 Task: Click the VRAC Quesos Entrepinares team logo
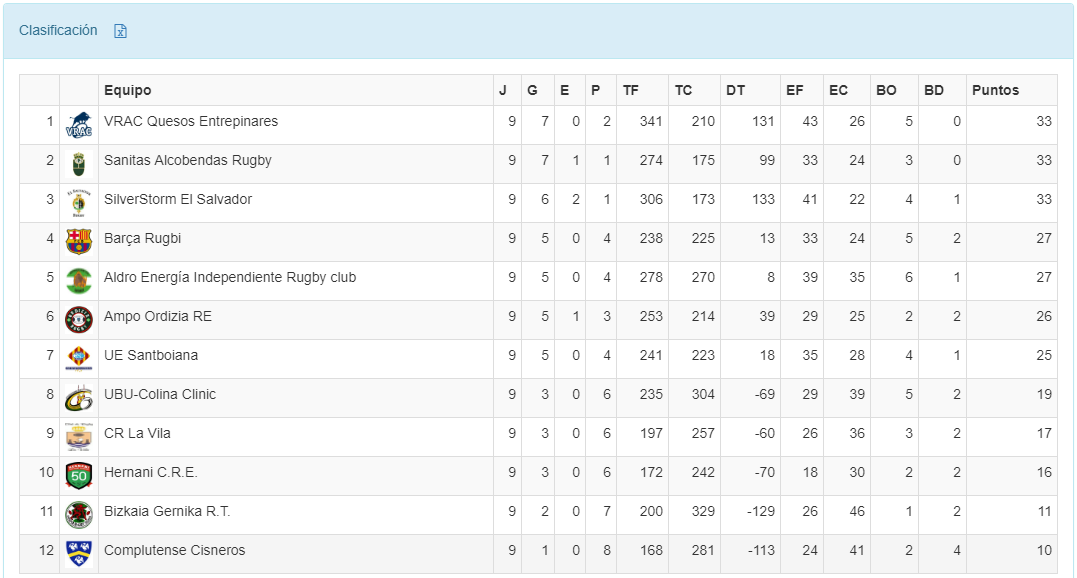pyautogui.click(x=78, y=125)
